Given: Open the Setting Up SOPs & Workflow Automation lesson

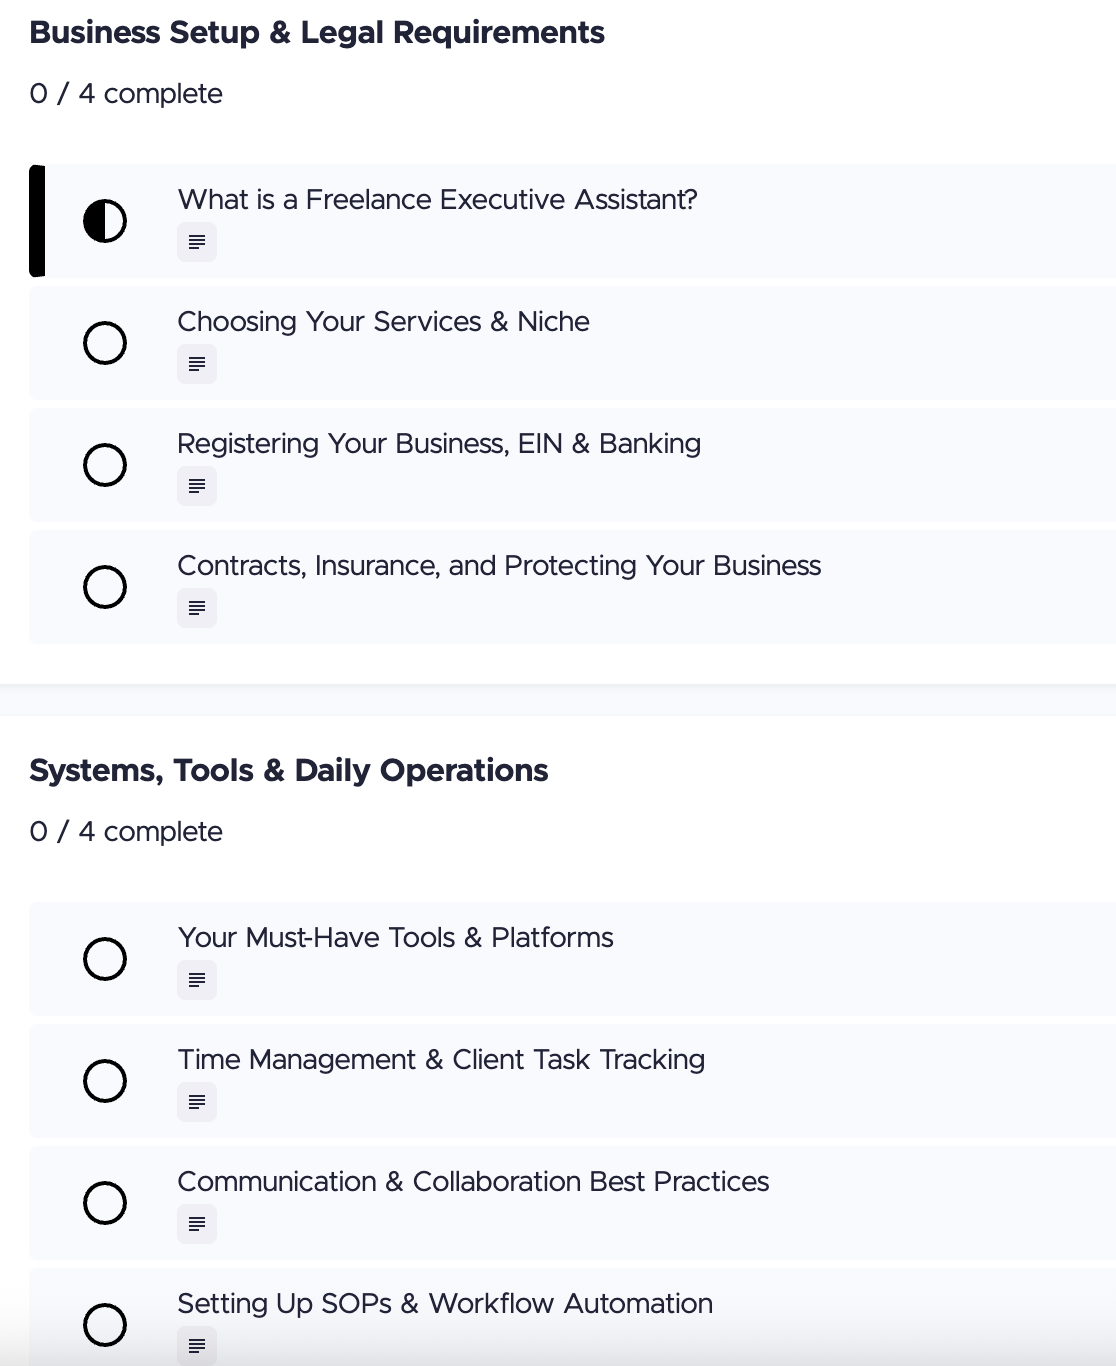Looking at the screenshot, I should coord(445,1304).
